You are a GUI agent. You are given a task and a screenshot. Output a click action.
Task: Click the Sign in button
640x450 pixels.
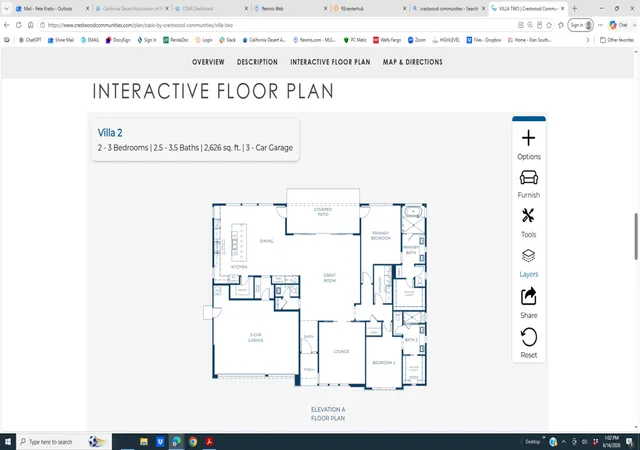(x=580, y=25)
